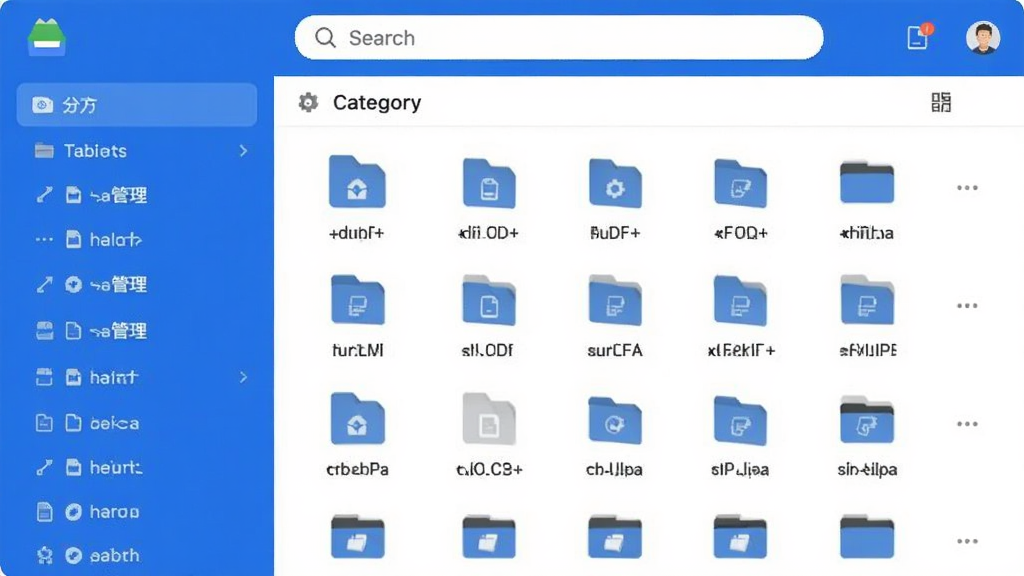Open the "sII.ODf" folder
The image size is (1024, 576).
(x=489, y=300)
